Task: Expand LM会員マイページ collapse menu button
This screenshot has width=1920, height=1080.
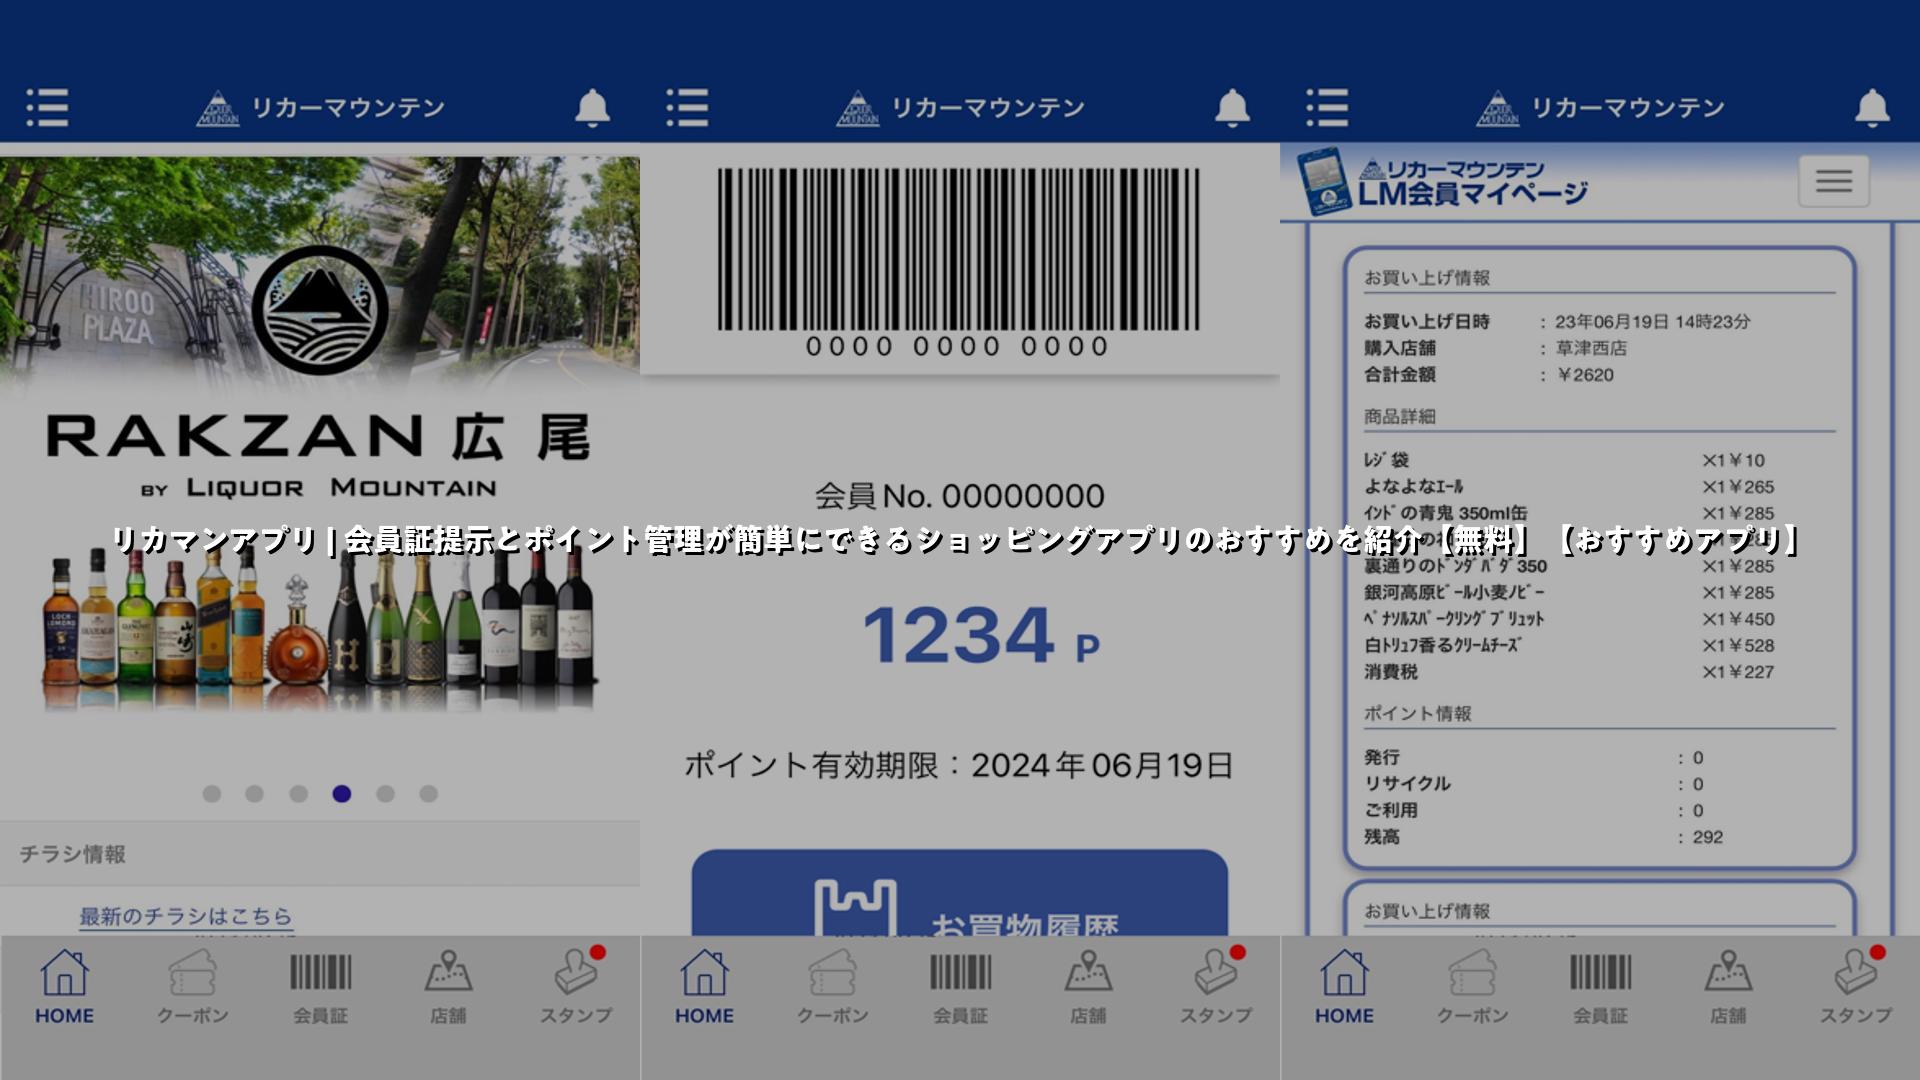Action: tap(1833, 181)
